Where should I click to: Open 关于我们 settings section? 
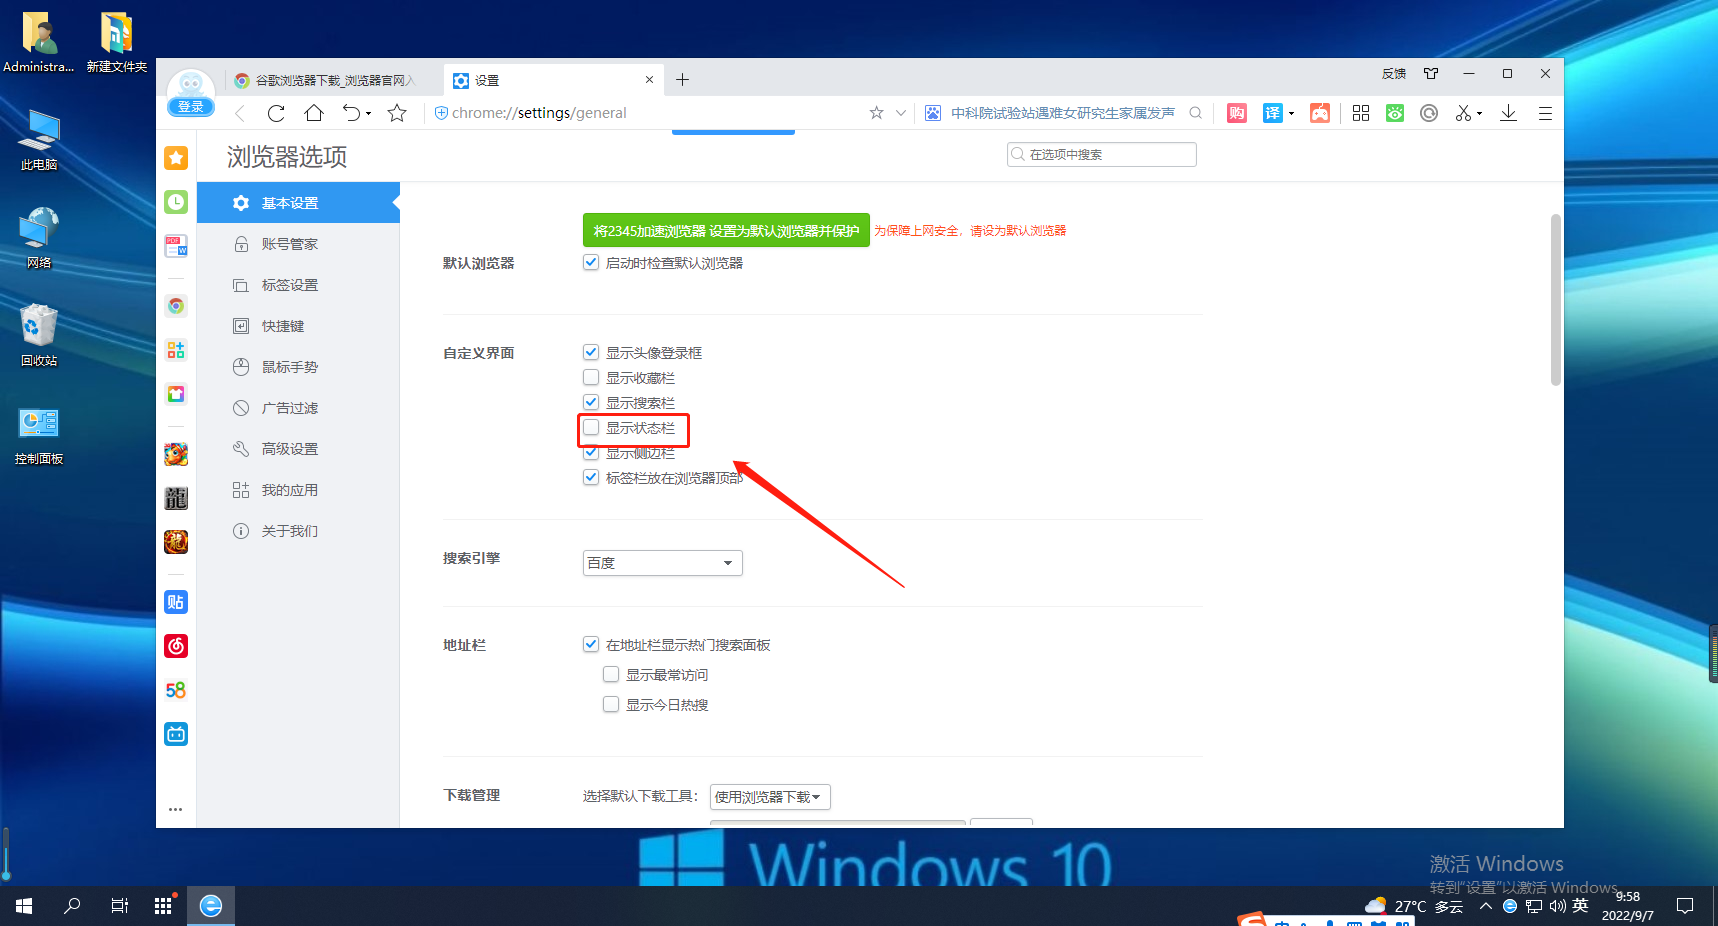click(x=298, y=531)
